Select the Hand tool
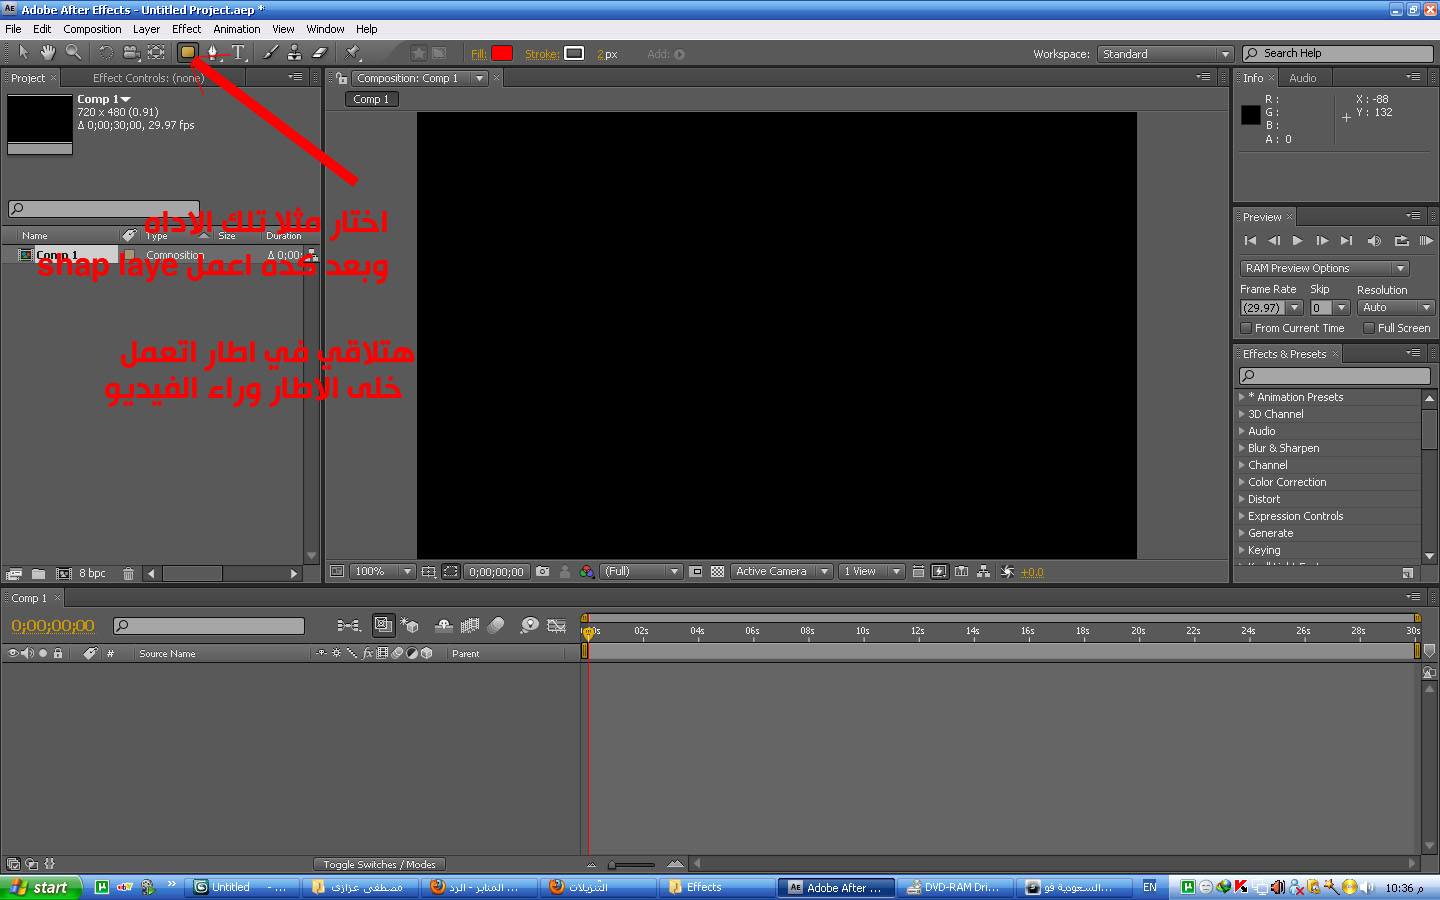The width and height of the screenshot is (1440, 900). click(48, 52)
